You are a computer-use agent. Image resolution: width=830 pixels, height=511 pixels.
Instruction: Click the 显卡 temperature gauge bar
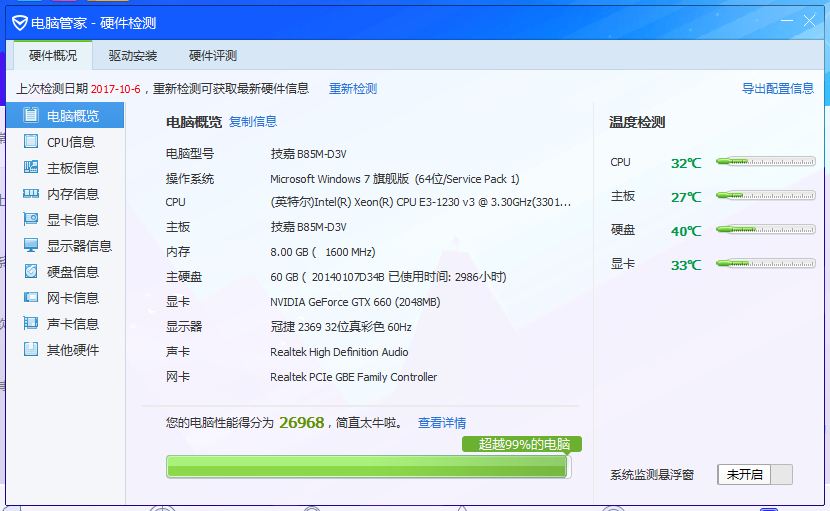765,263
